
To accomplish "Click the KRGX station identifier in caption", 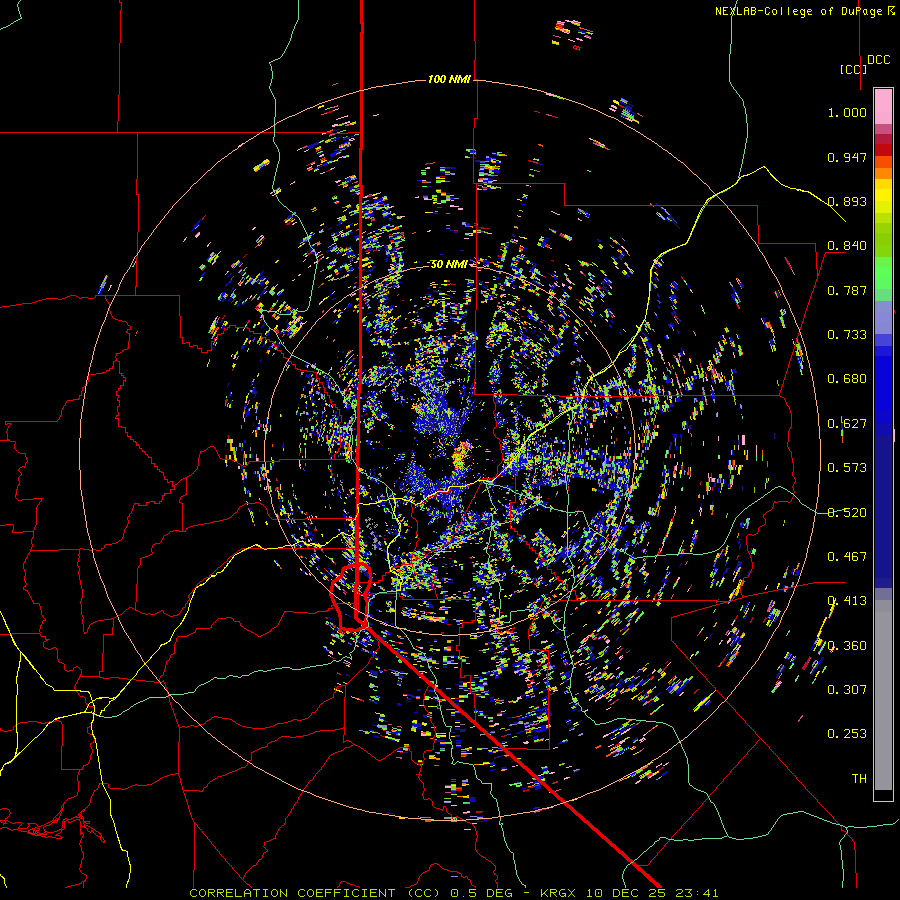I will pyautogui.click(x=559, y=893).
